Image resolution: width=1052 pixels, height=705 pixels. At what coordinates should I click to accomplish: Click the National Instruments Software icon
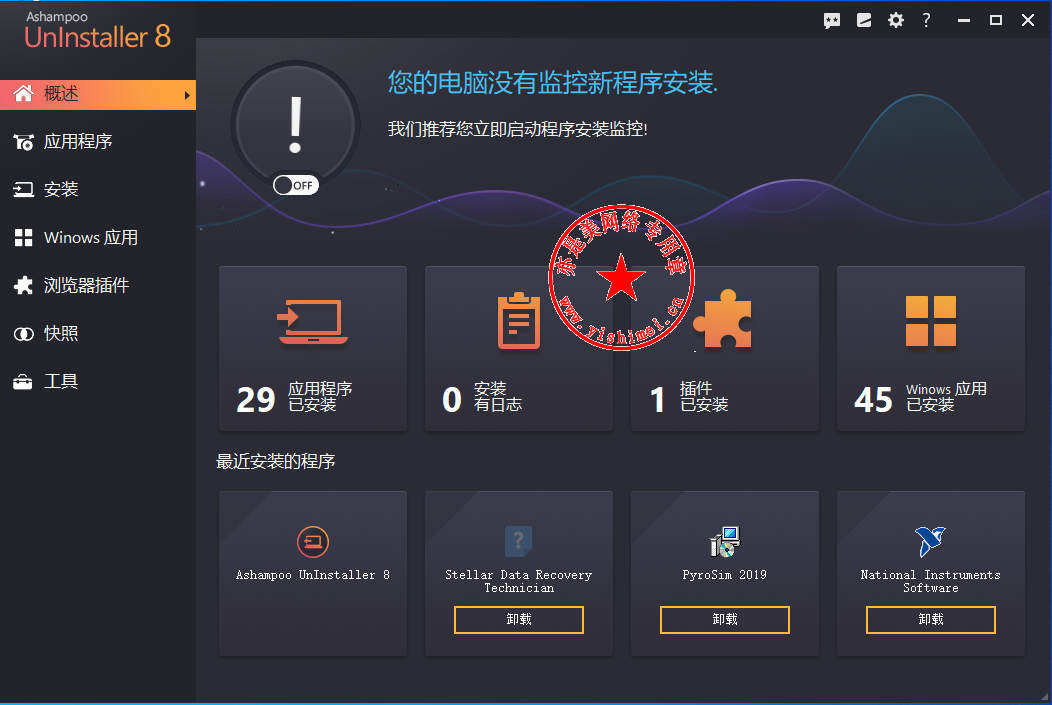point(931,541)
